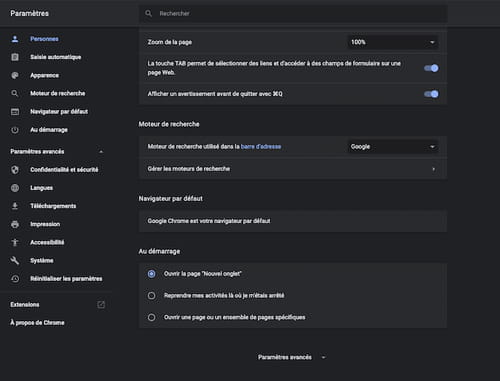Click the Langues globe icon

click(15, 188)
